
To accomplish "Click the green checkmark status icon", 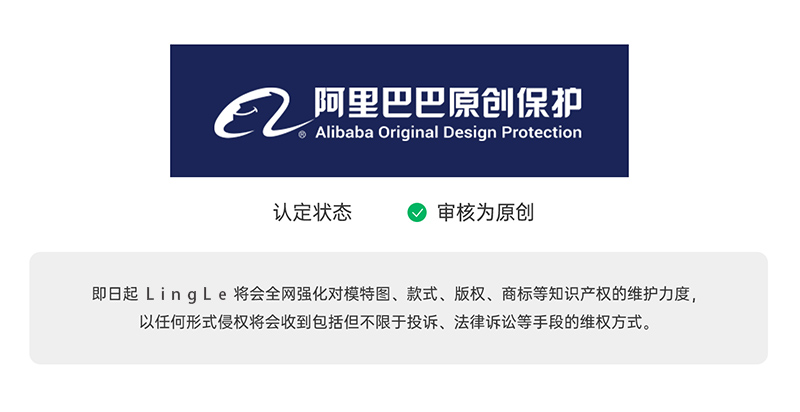I will click(417, 212).
